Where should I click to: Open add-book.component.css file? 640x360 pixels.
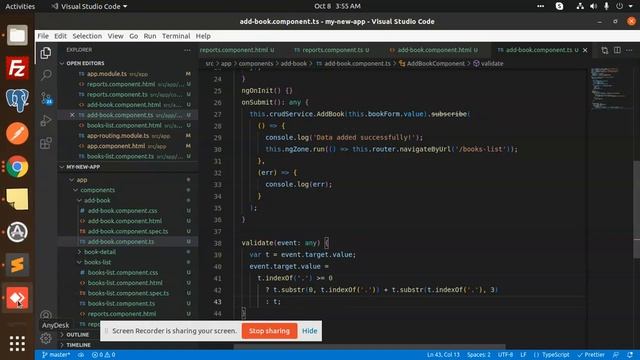pos(122,211)
